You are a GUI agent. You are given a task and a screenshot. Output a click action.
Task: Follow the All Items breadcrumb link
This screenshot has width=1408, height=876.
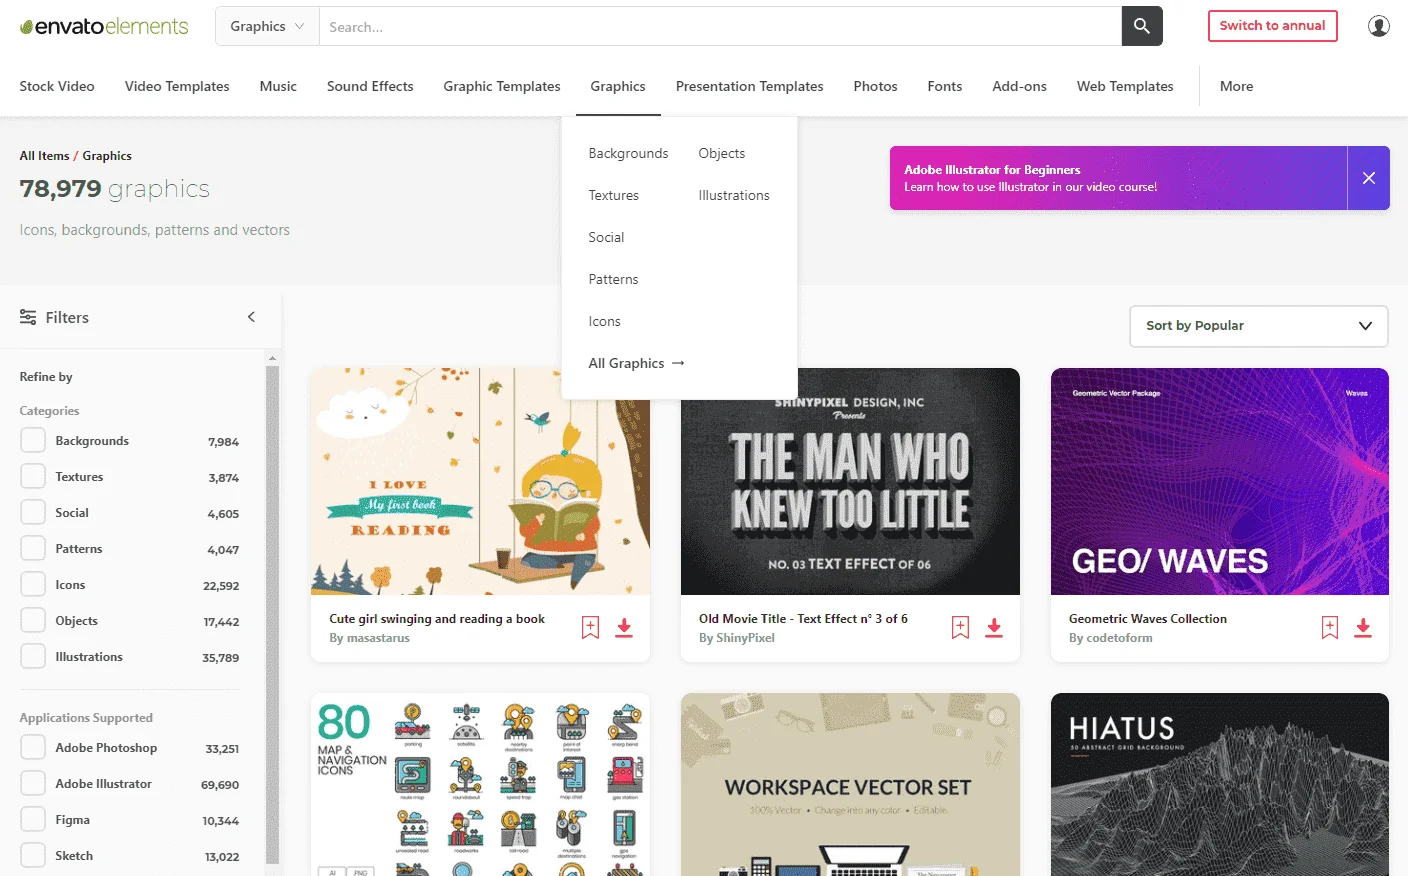pyautogui.click(x=44, y=155)
